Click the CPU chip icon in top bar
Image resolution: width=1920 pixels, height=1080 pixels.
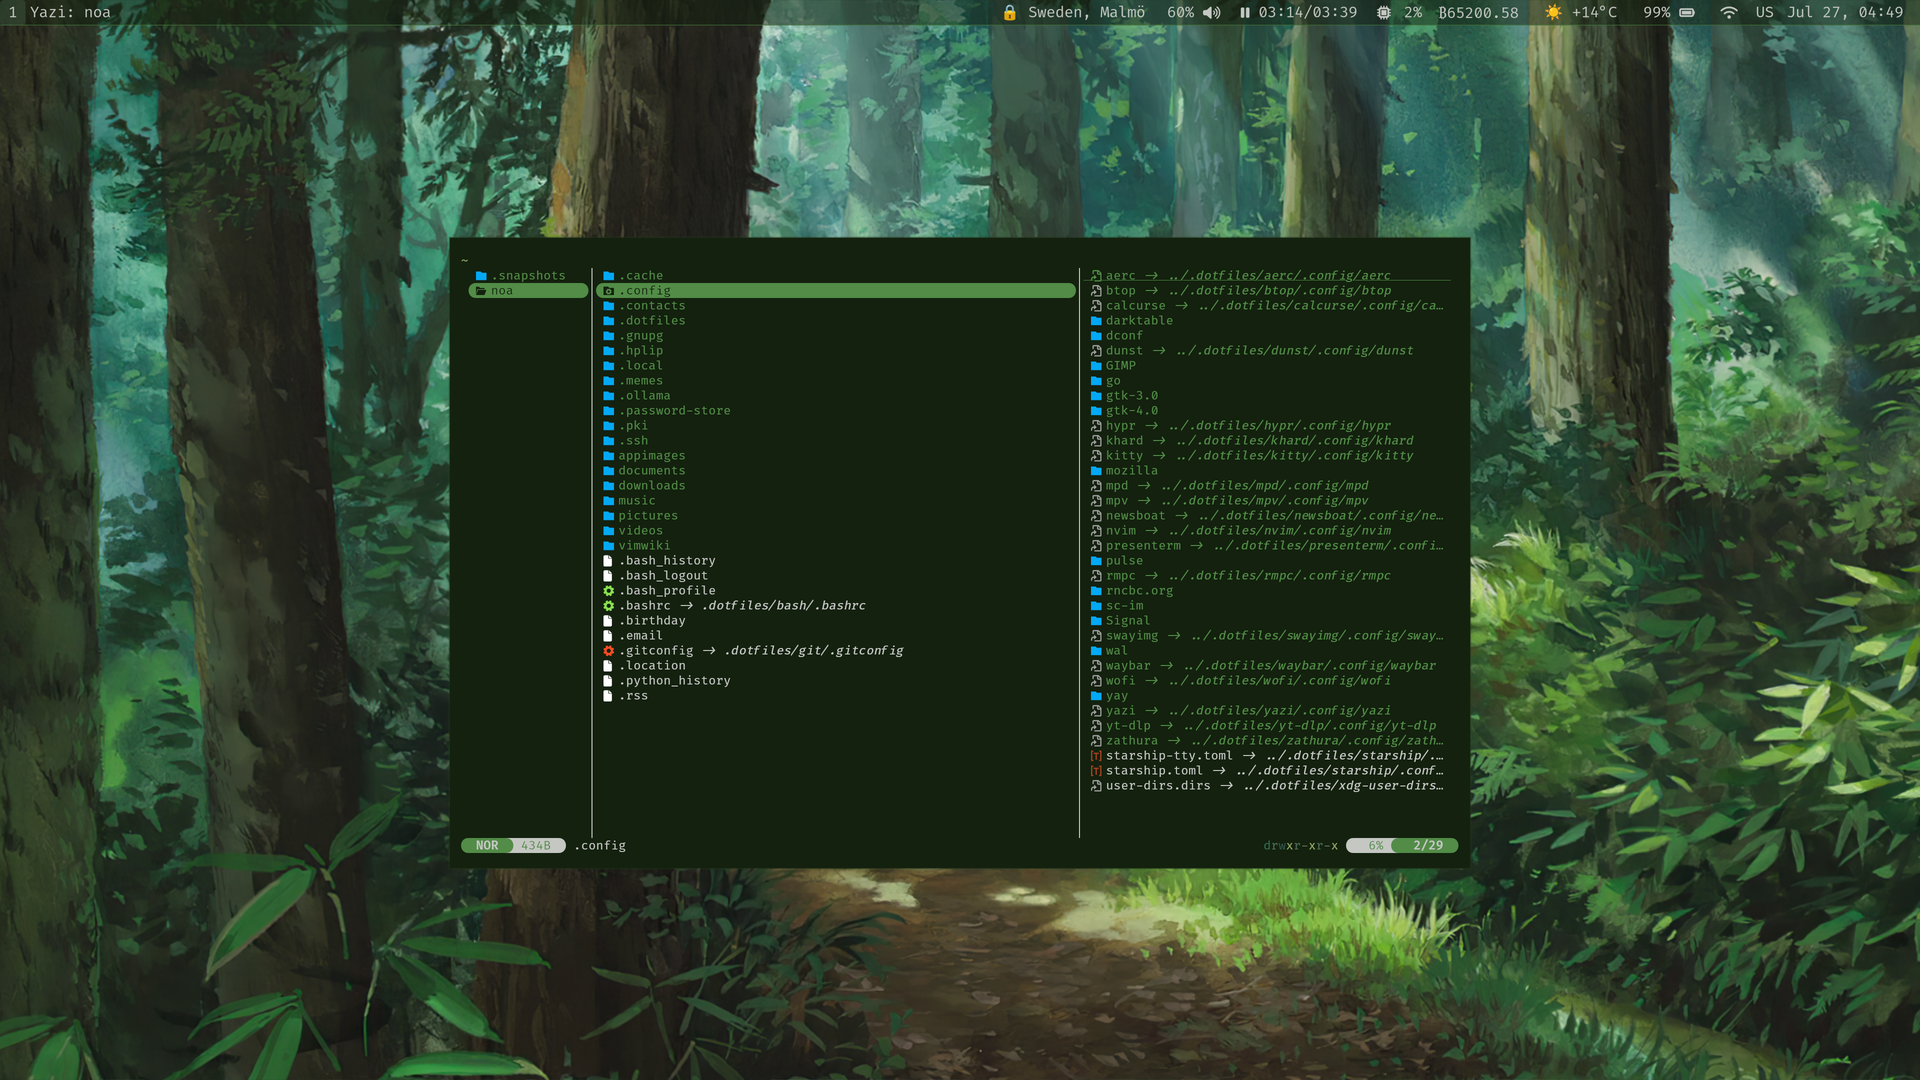1383,12
